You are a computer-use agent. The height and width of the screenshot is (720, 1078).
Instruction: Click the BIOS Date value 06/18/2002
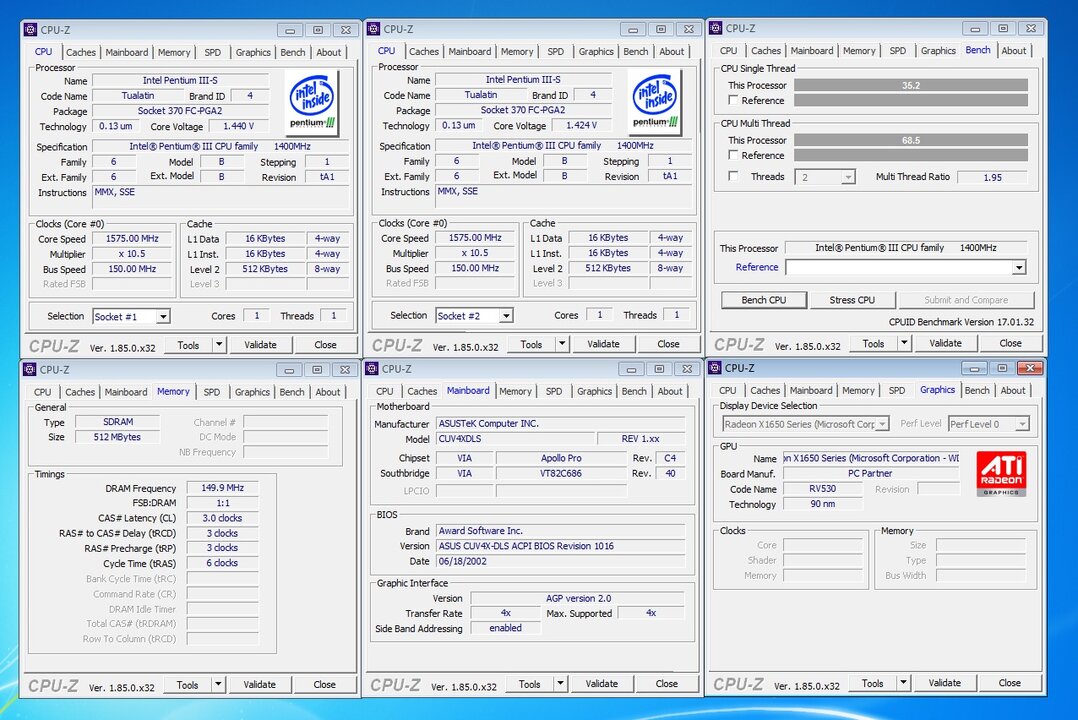point(561,561)
